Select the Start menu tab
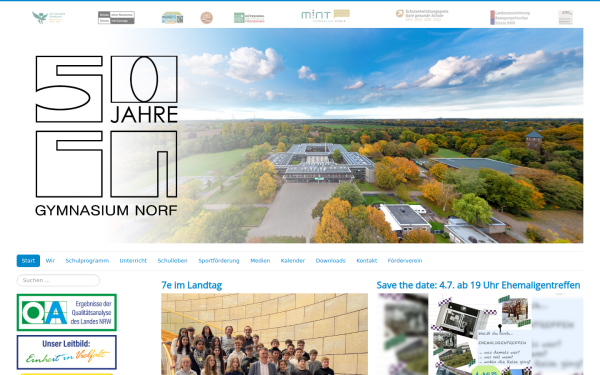Screen dimensions: 600x375 click(x=28, y=261)
